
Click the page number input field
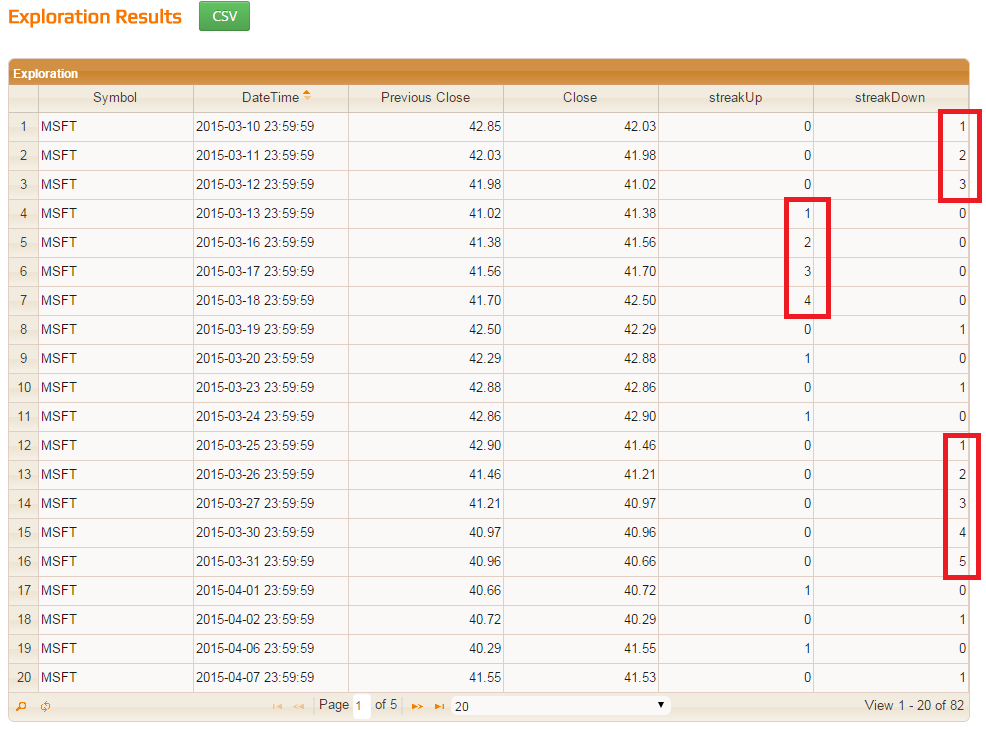point(361,706)
